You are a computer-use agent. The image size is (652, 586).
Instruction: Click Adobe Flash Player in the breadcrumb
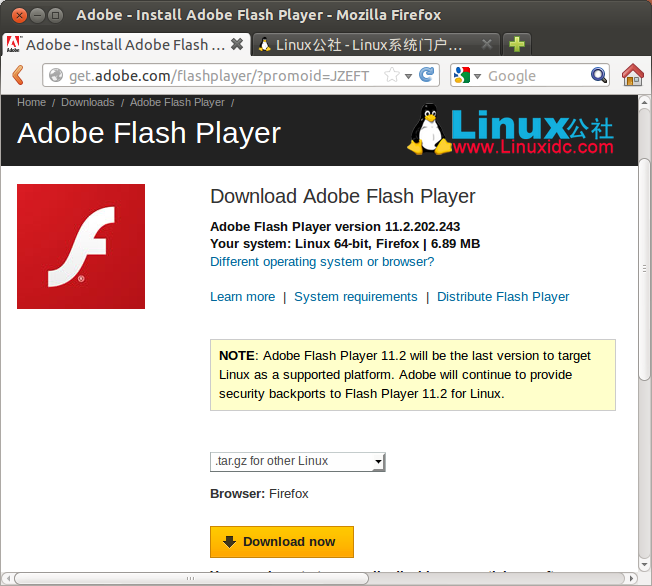click(x=177, y=102)
